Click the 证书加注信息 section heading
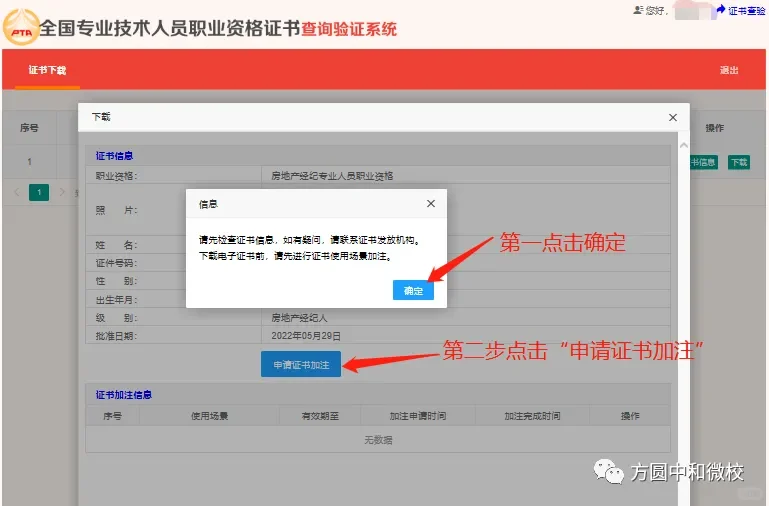Screen dimensions: 769x506 point(124,395)
